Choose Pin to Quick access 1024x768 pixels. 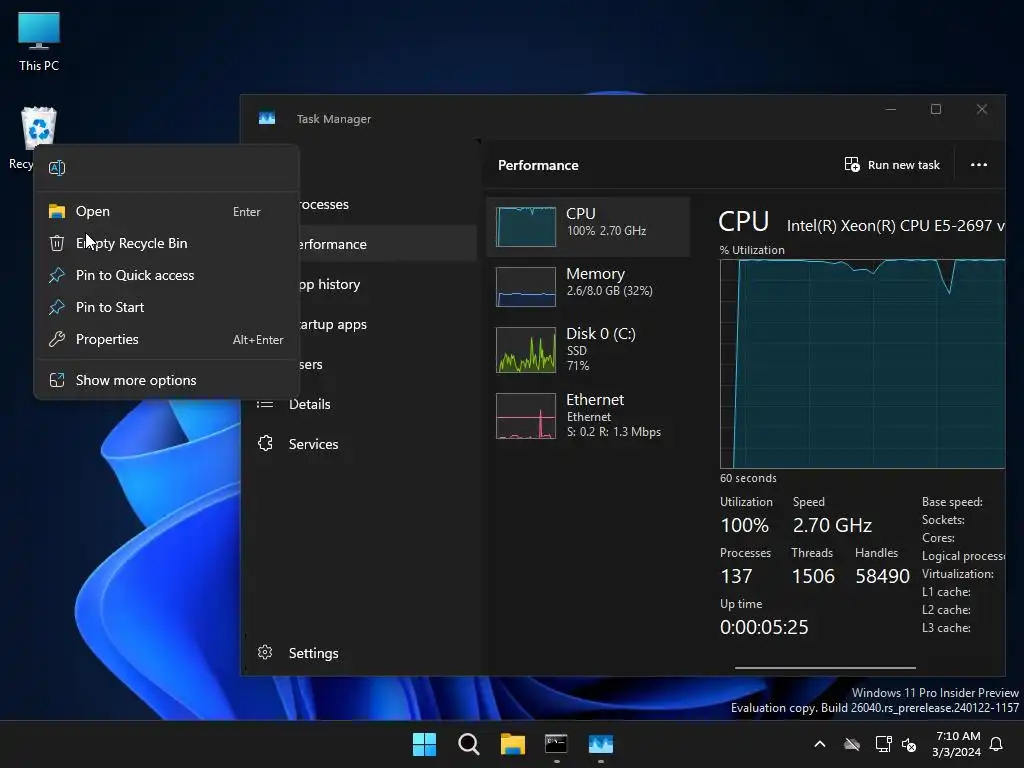[167, 275]
